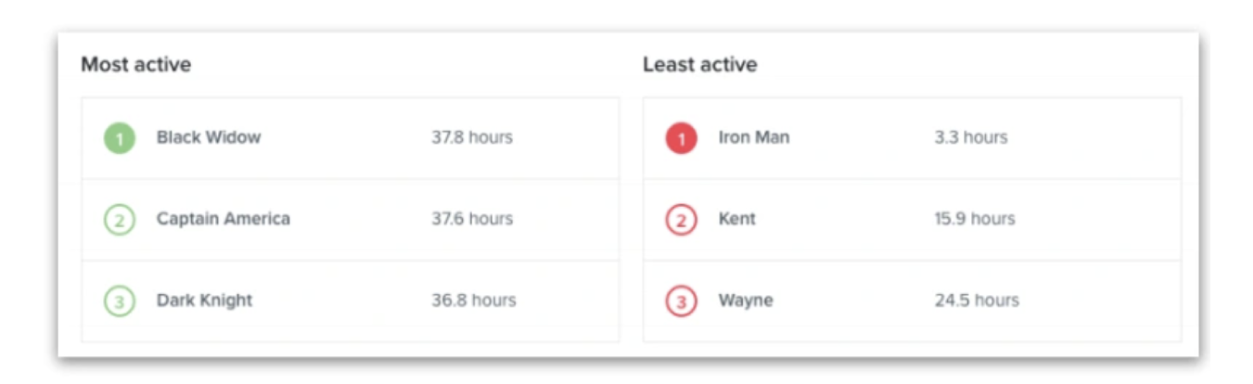The height and width of the screenshot is (384, 1253).
Task: Click the Most active heading
Action: [x=136, y=65]
